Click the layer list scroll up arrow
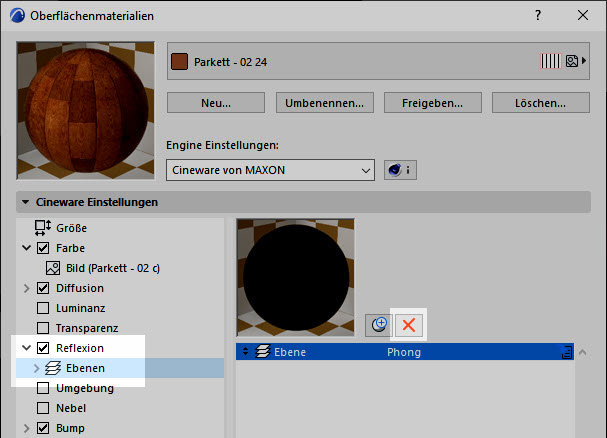 click(x=582, y=352)
